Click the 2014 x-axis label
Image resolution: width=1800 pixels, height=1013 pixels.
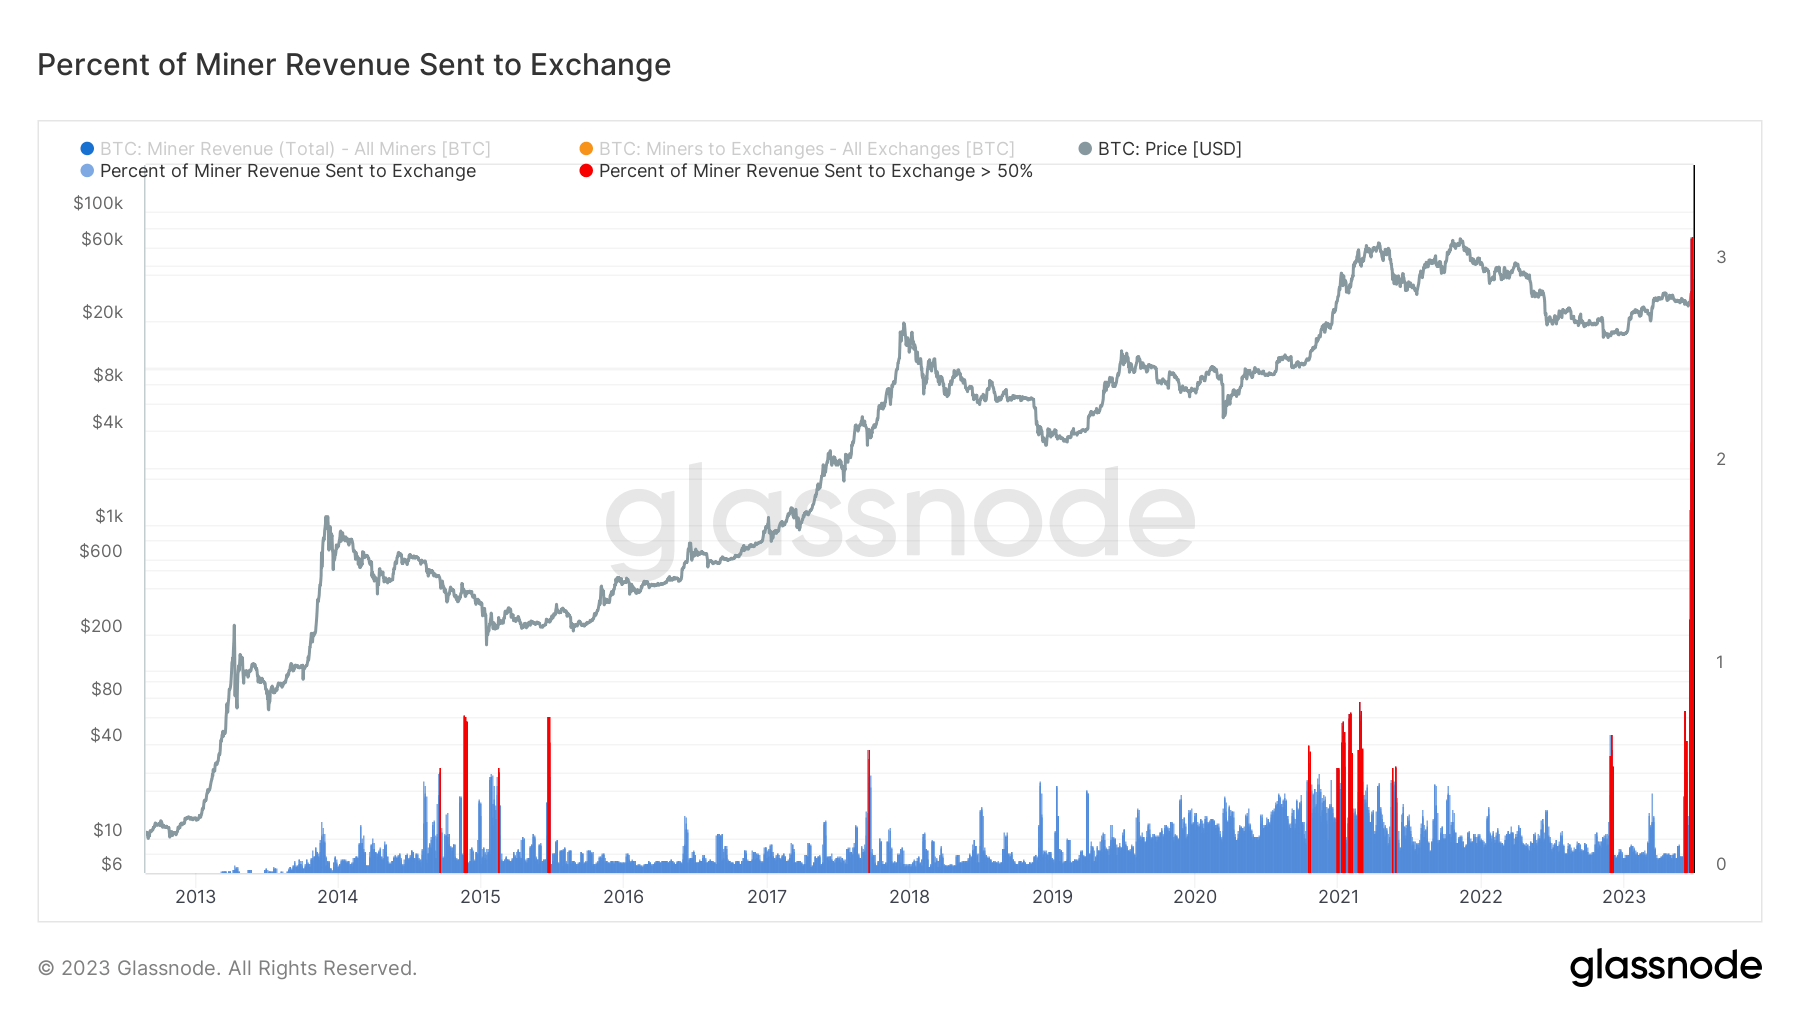(337, 897)
